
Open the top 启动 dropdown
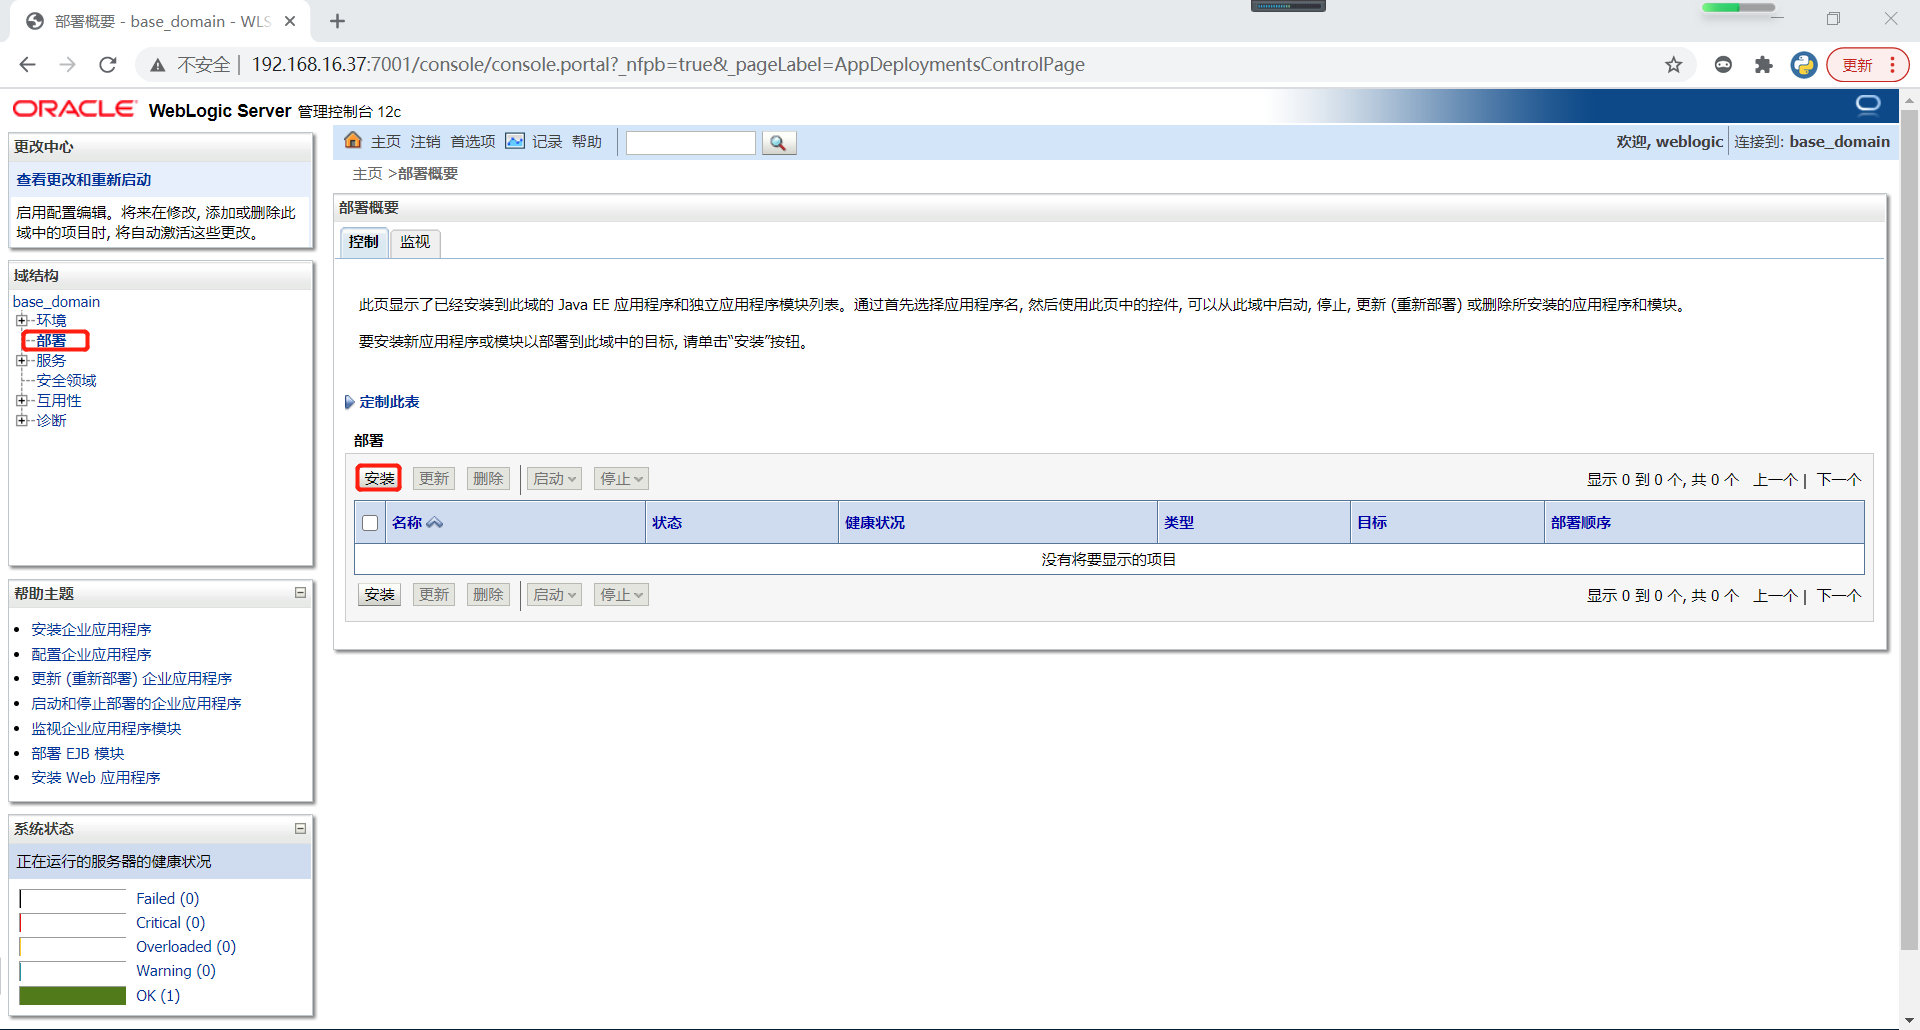pyautogui.click(x=554, y=479)
